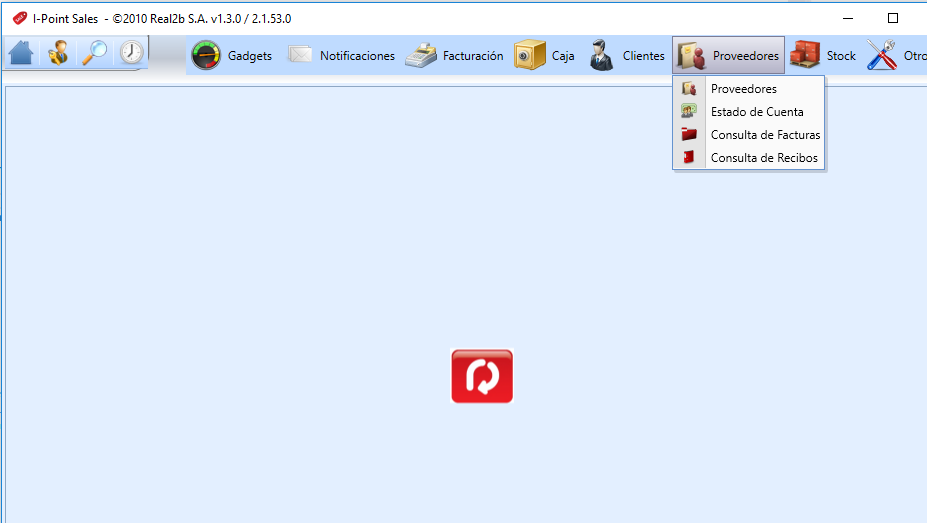Open the Notificaciones envelope menu
The width and height of the screenshot is (927, 523).
[341, 56]
